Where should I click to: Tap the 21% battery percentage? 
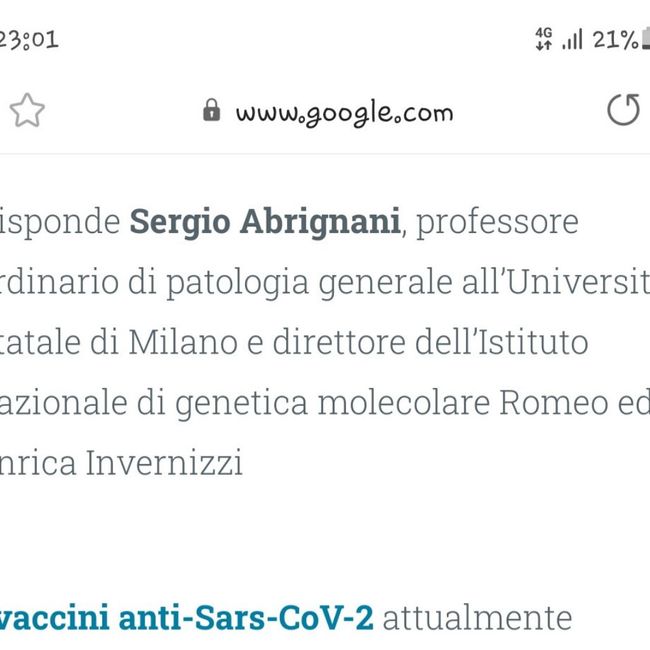[614, 39]
